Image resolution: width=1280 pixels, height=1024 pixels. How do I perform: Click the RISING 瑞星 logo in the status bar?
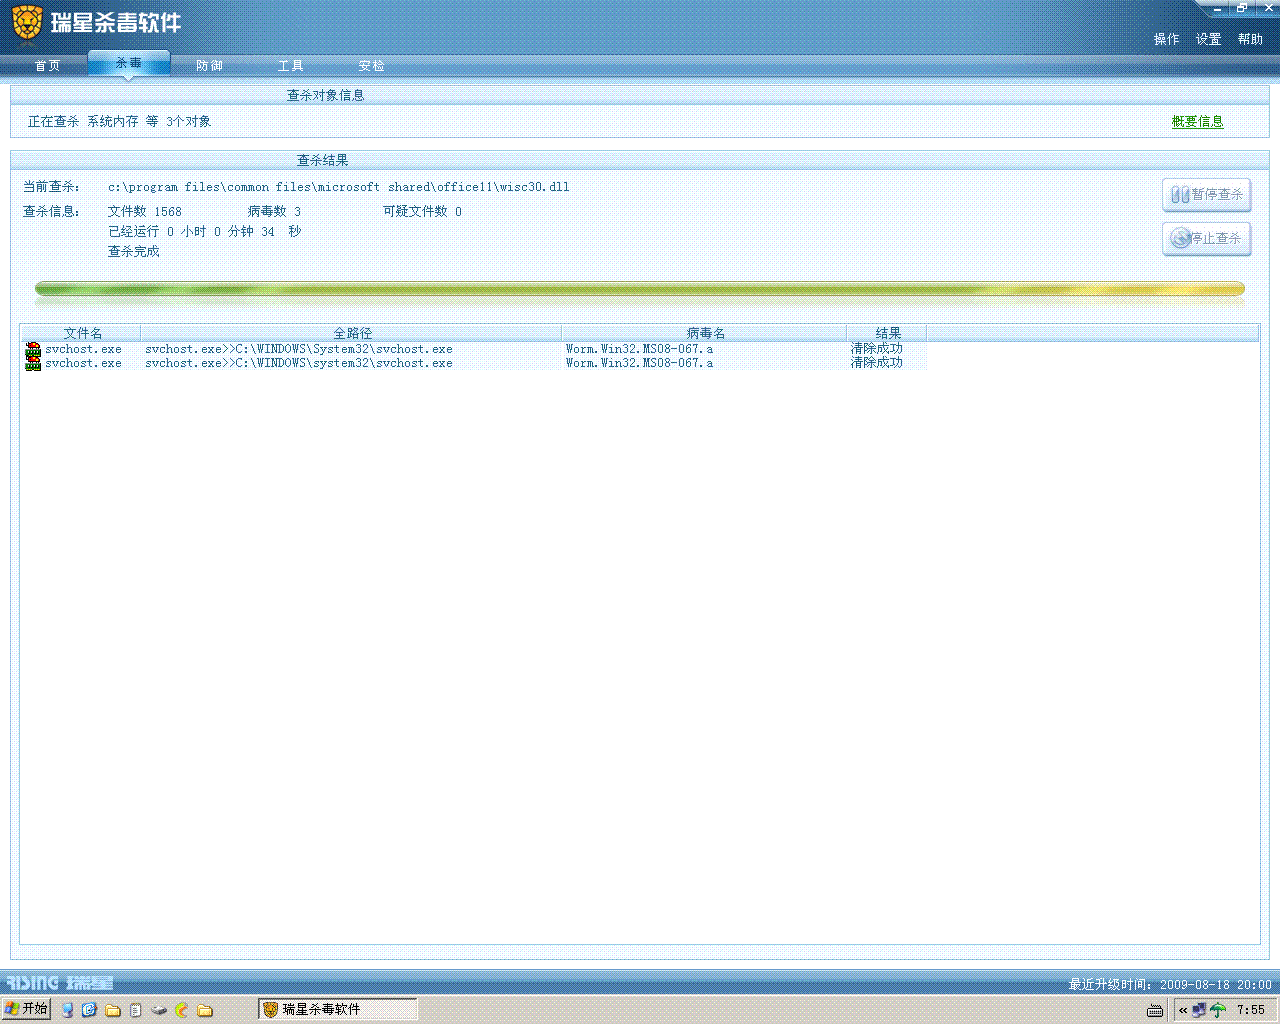click(60, 983)
